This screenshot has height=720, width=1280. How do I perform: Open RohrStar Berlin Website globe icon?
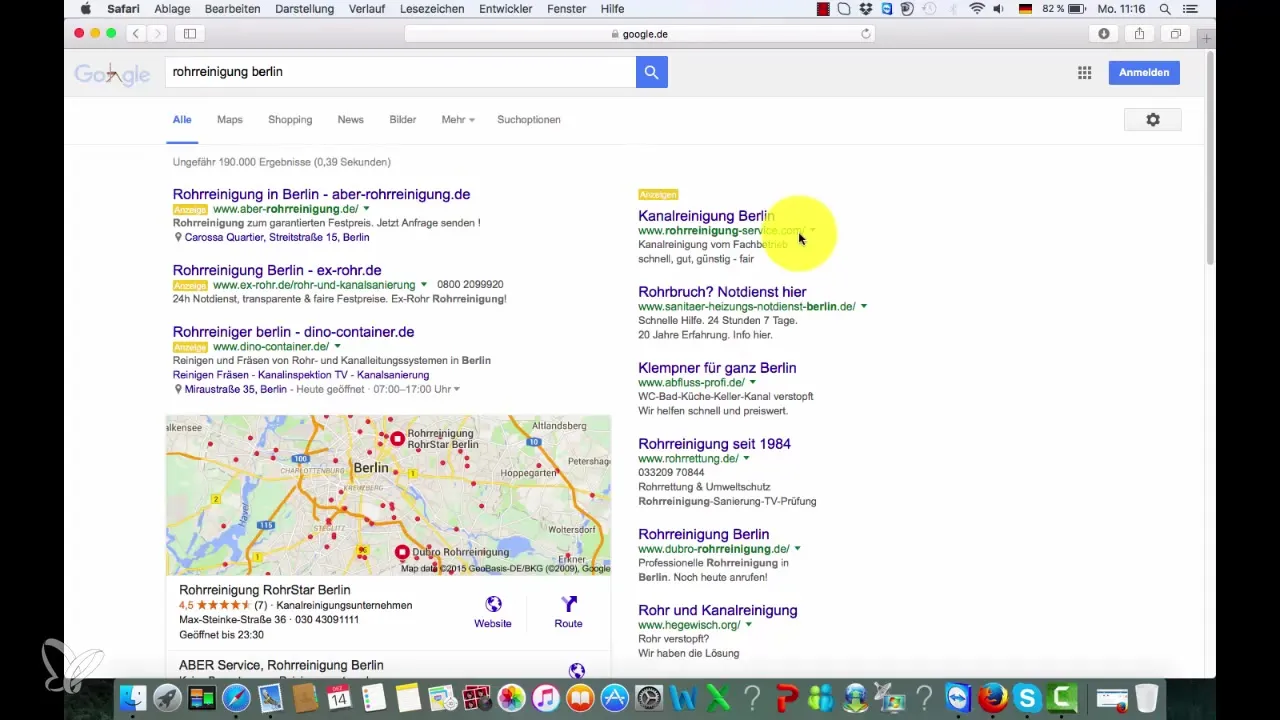493,604
